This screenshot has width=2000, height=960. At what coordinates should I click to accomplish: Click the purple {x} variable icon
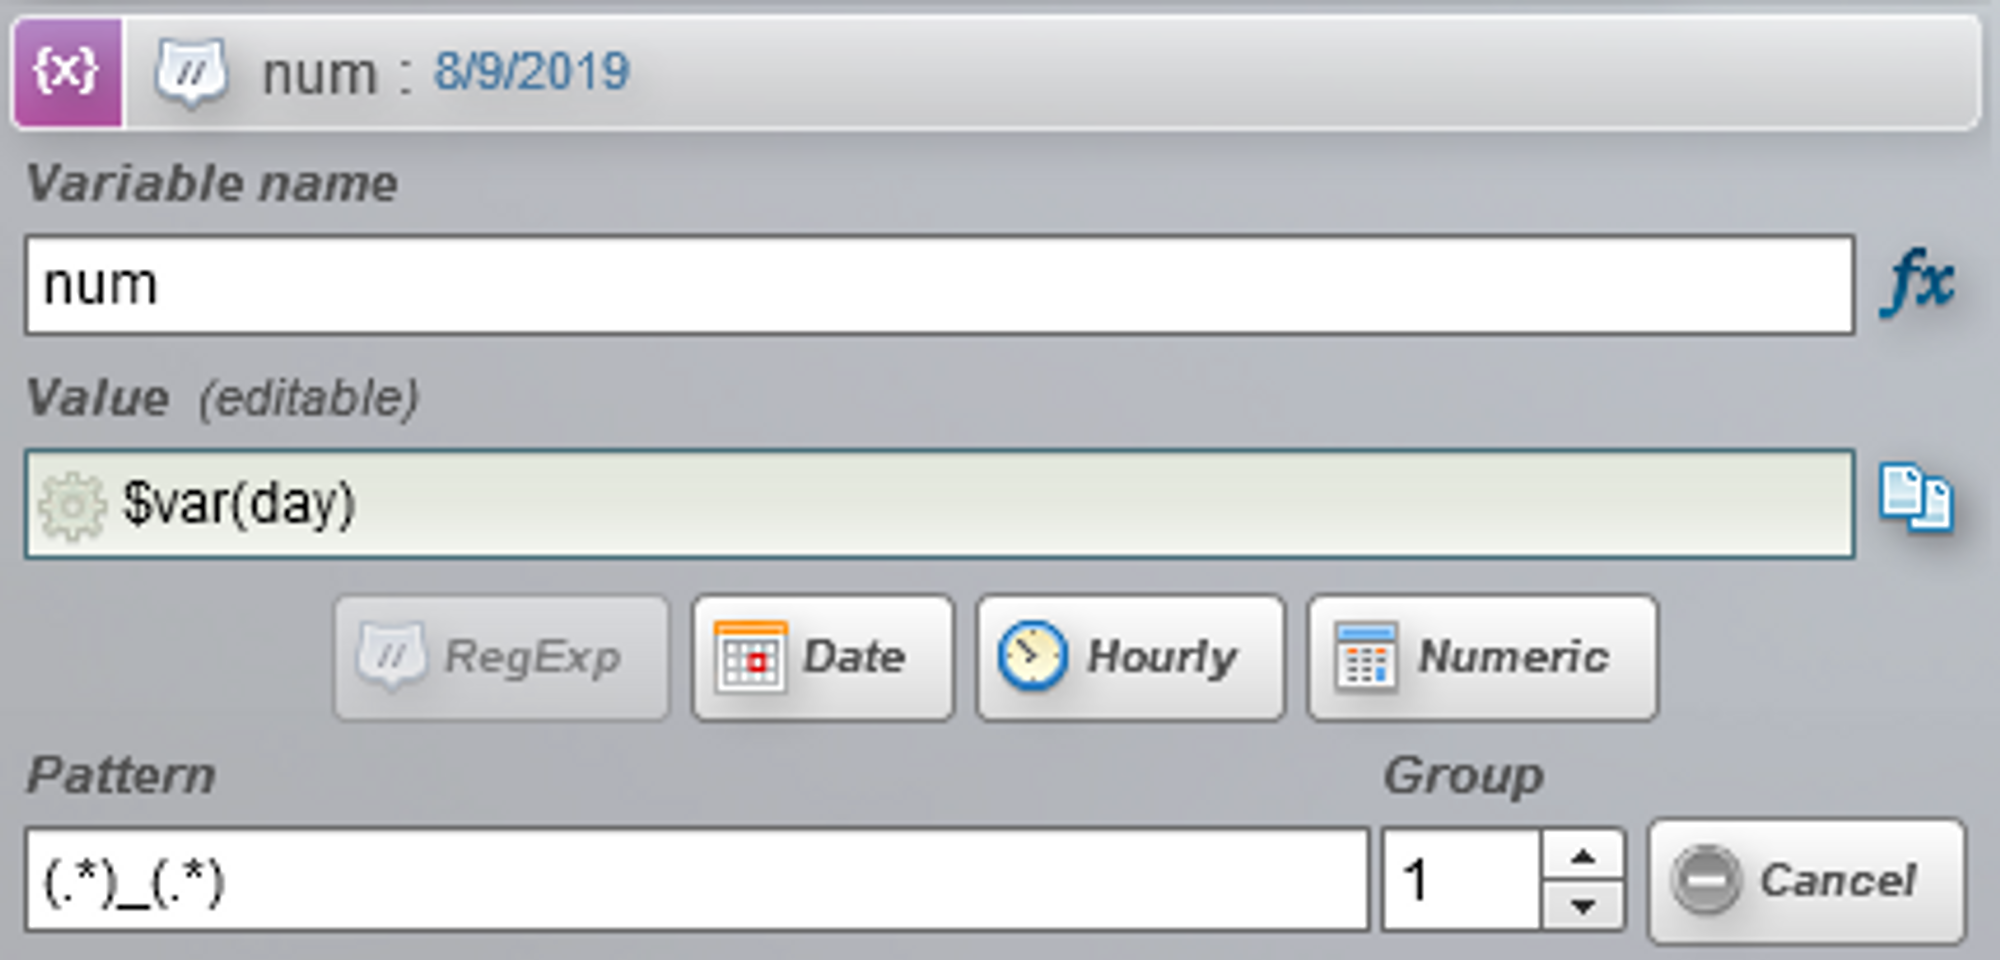pos(68,72)
